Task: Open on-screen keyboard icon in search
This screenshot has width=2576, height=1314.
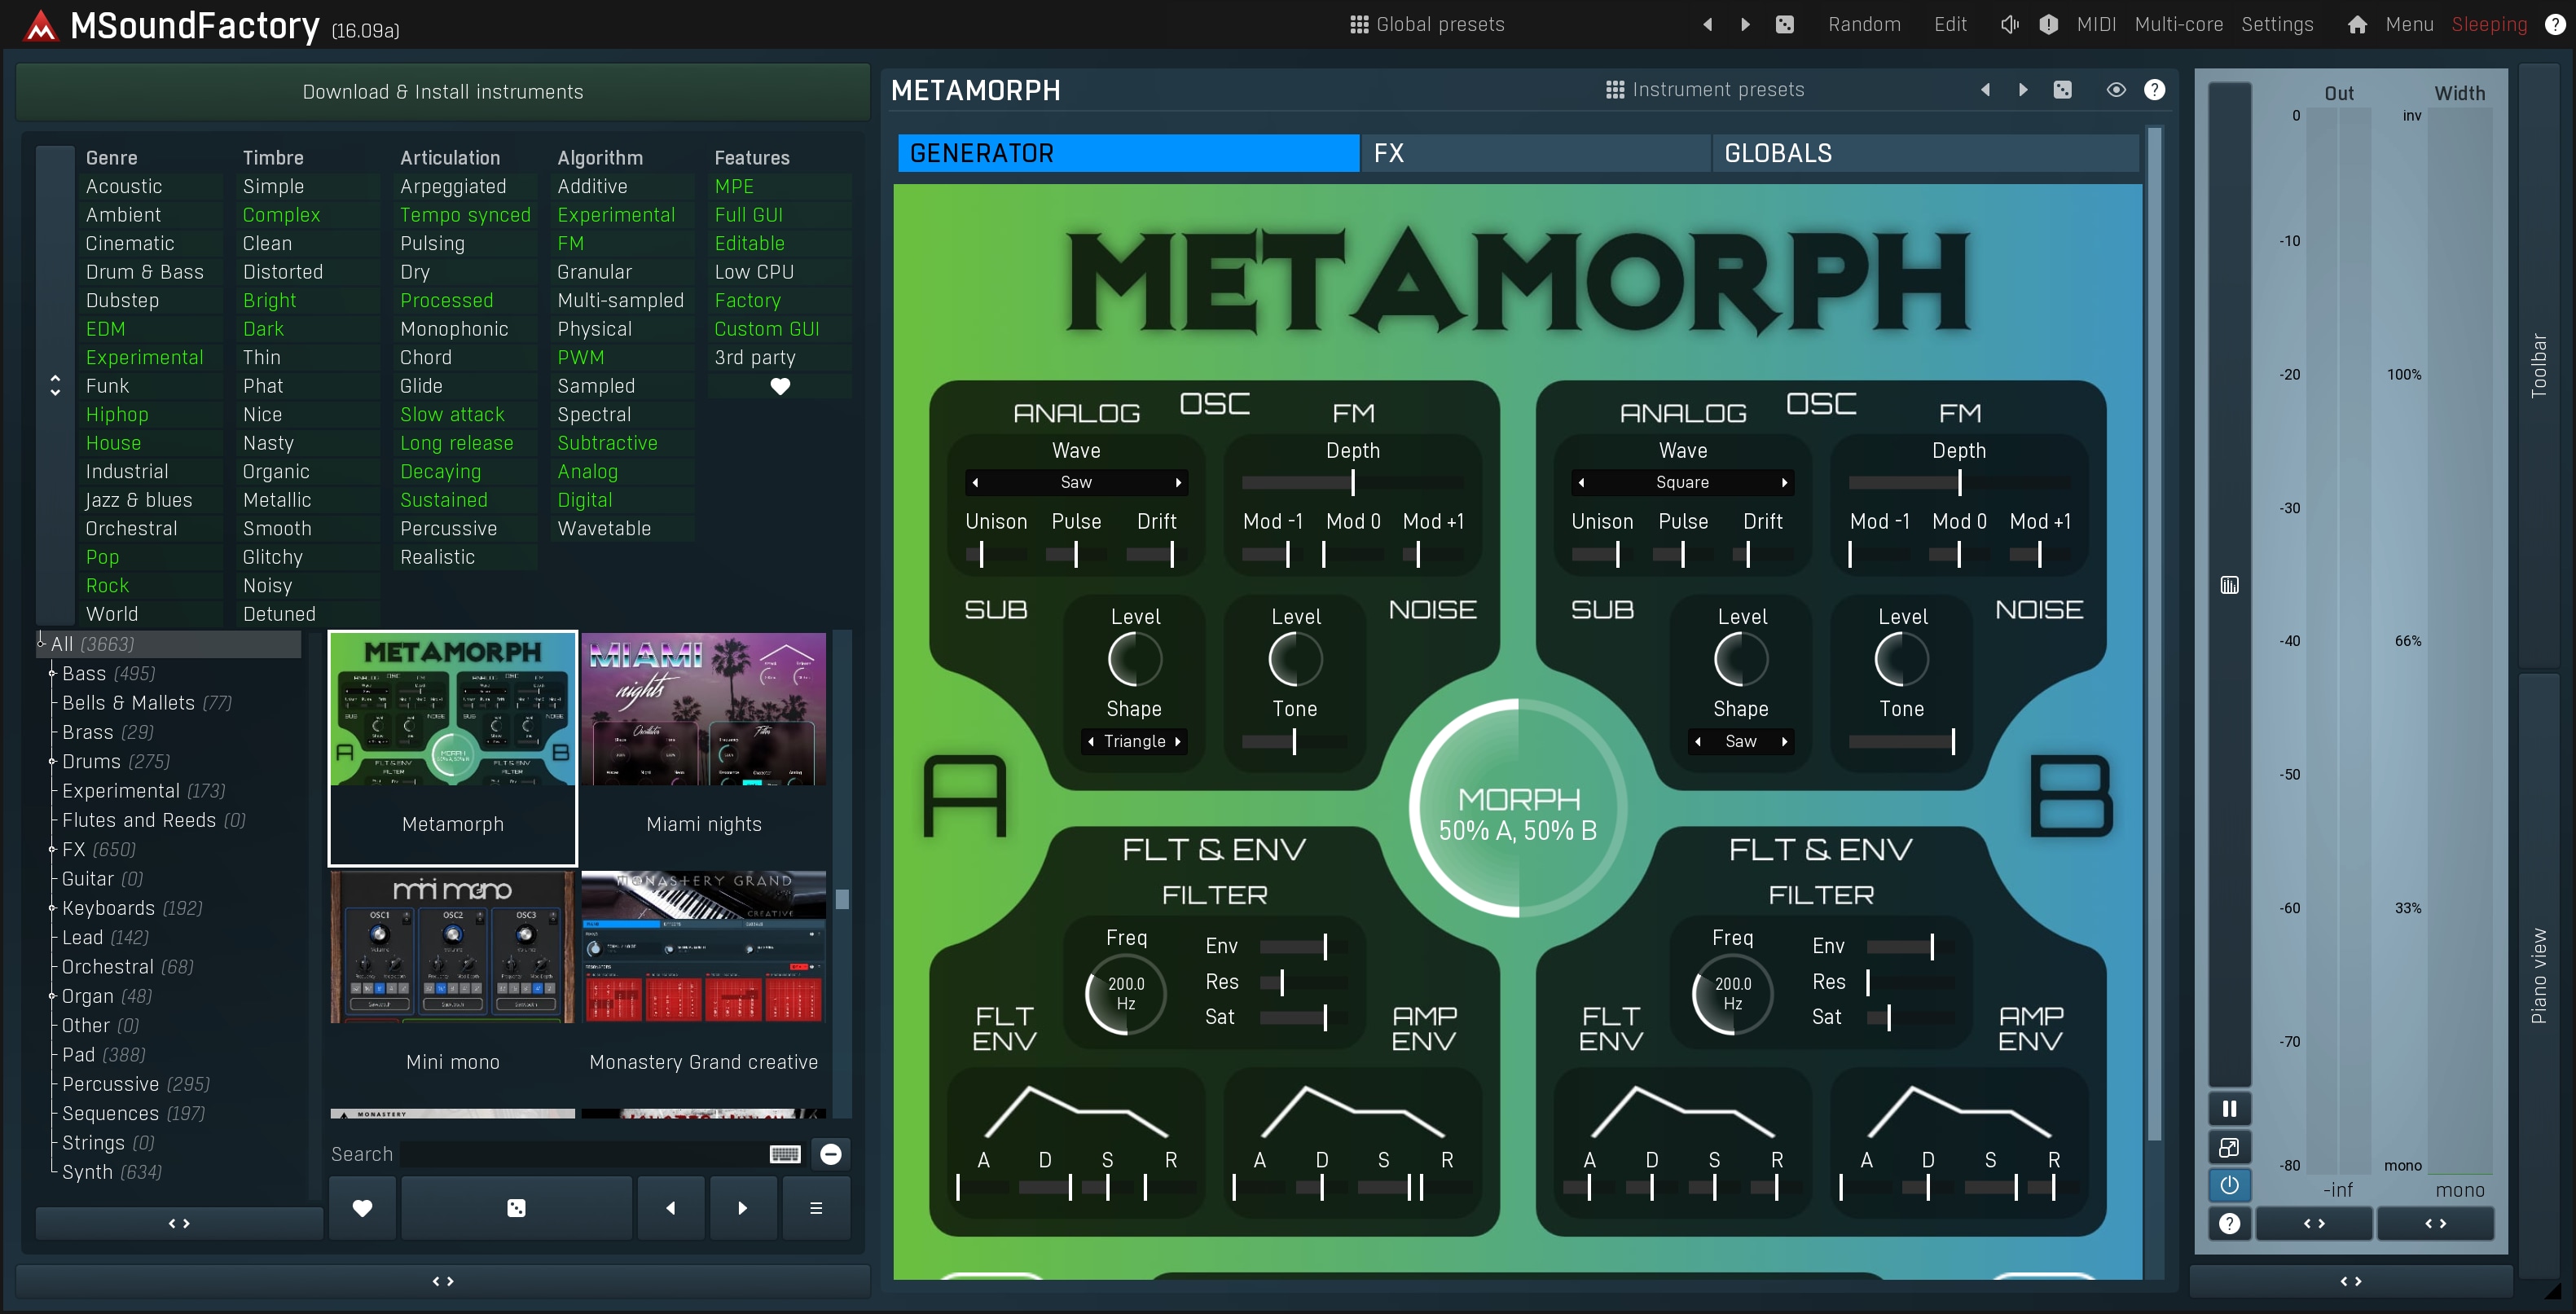Action: coord(785,1154)
